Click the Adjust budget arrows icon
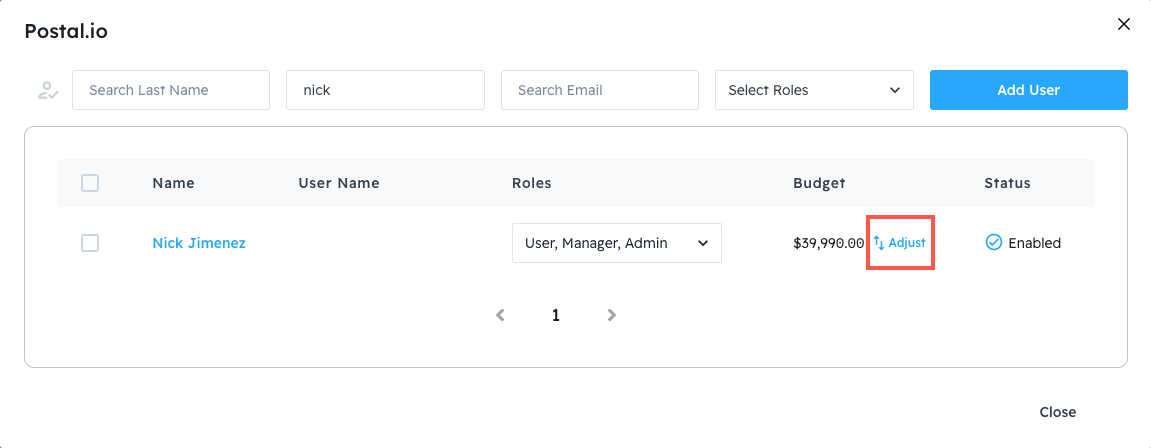The width and height of the screenshot is (1151, 448). (879, 242)
